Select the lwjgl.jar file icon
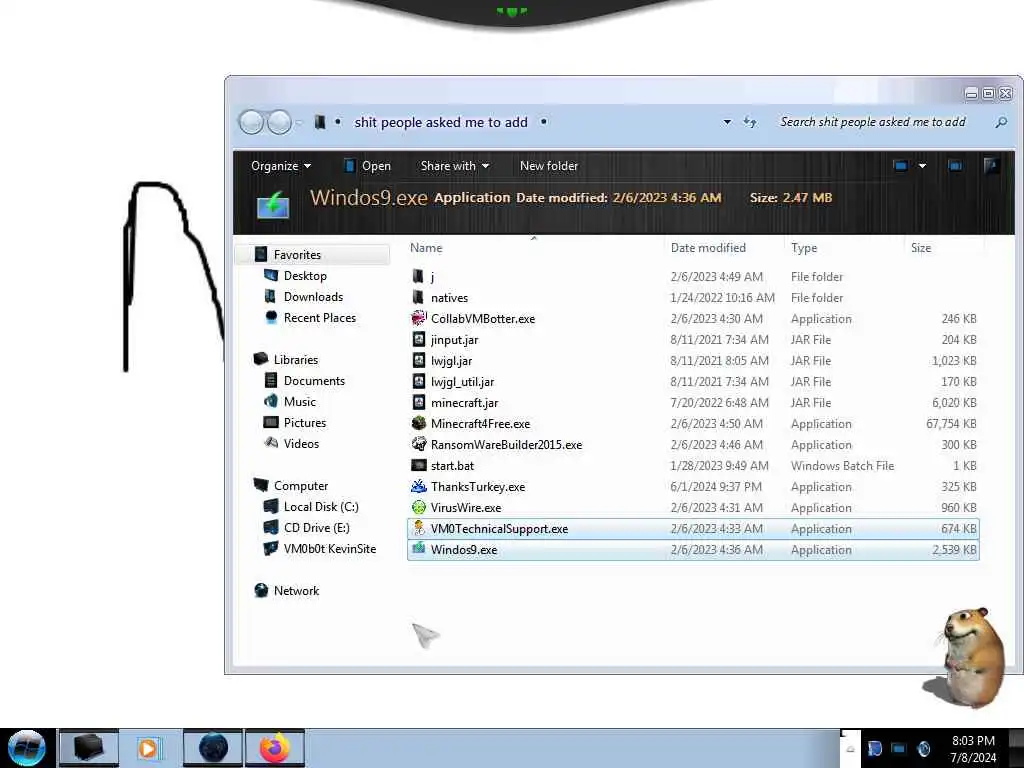 pos(419,360)
